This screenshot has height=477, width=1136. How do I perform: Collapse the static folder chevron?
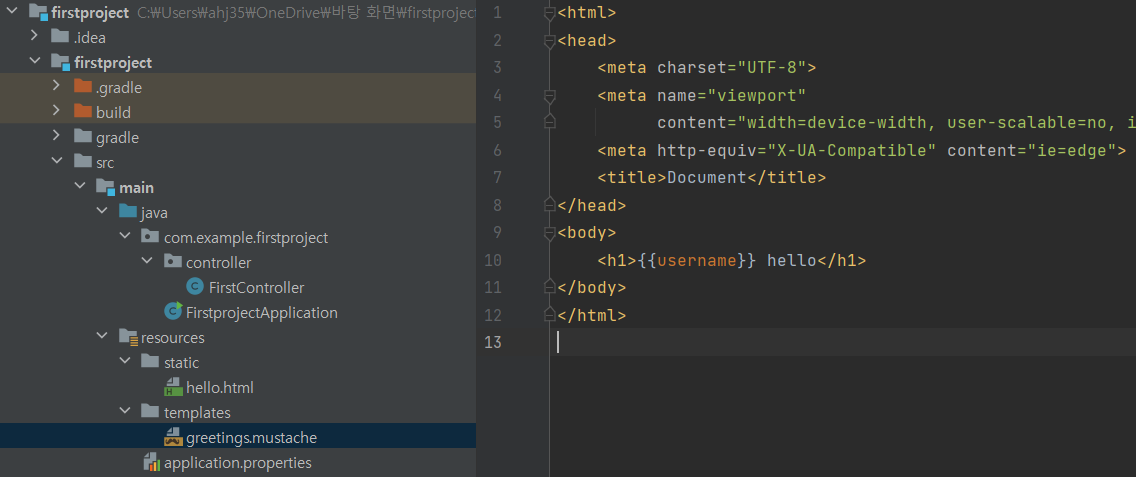pos(124,362)
